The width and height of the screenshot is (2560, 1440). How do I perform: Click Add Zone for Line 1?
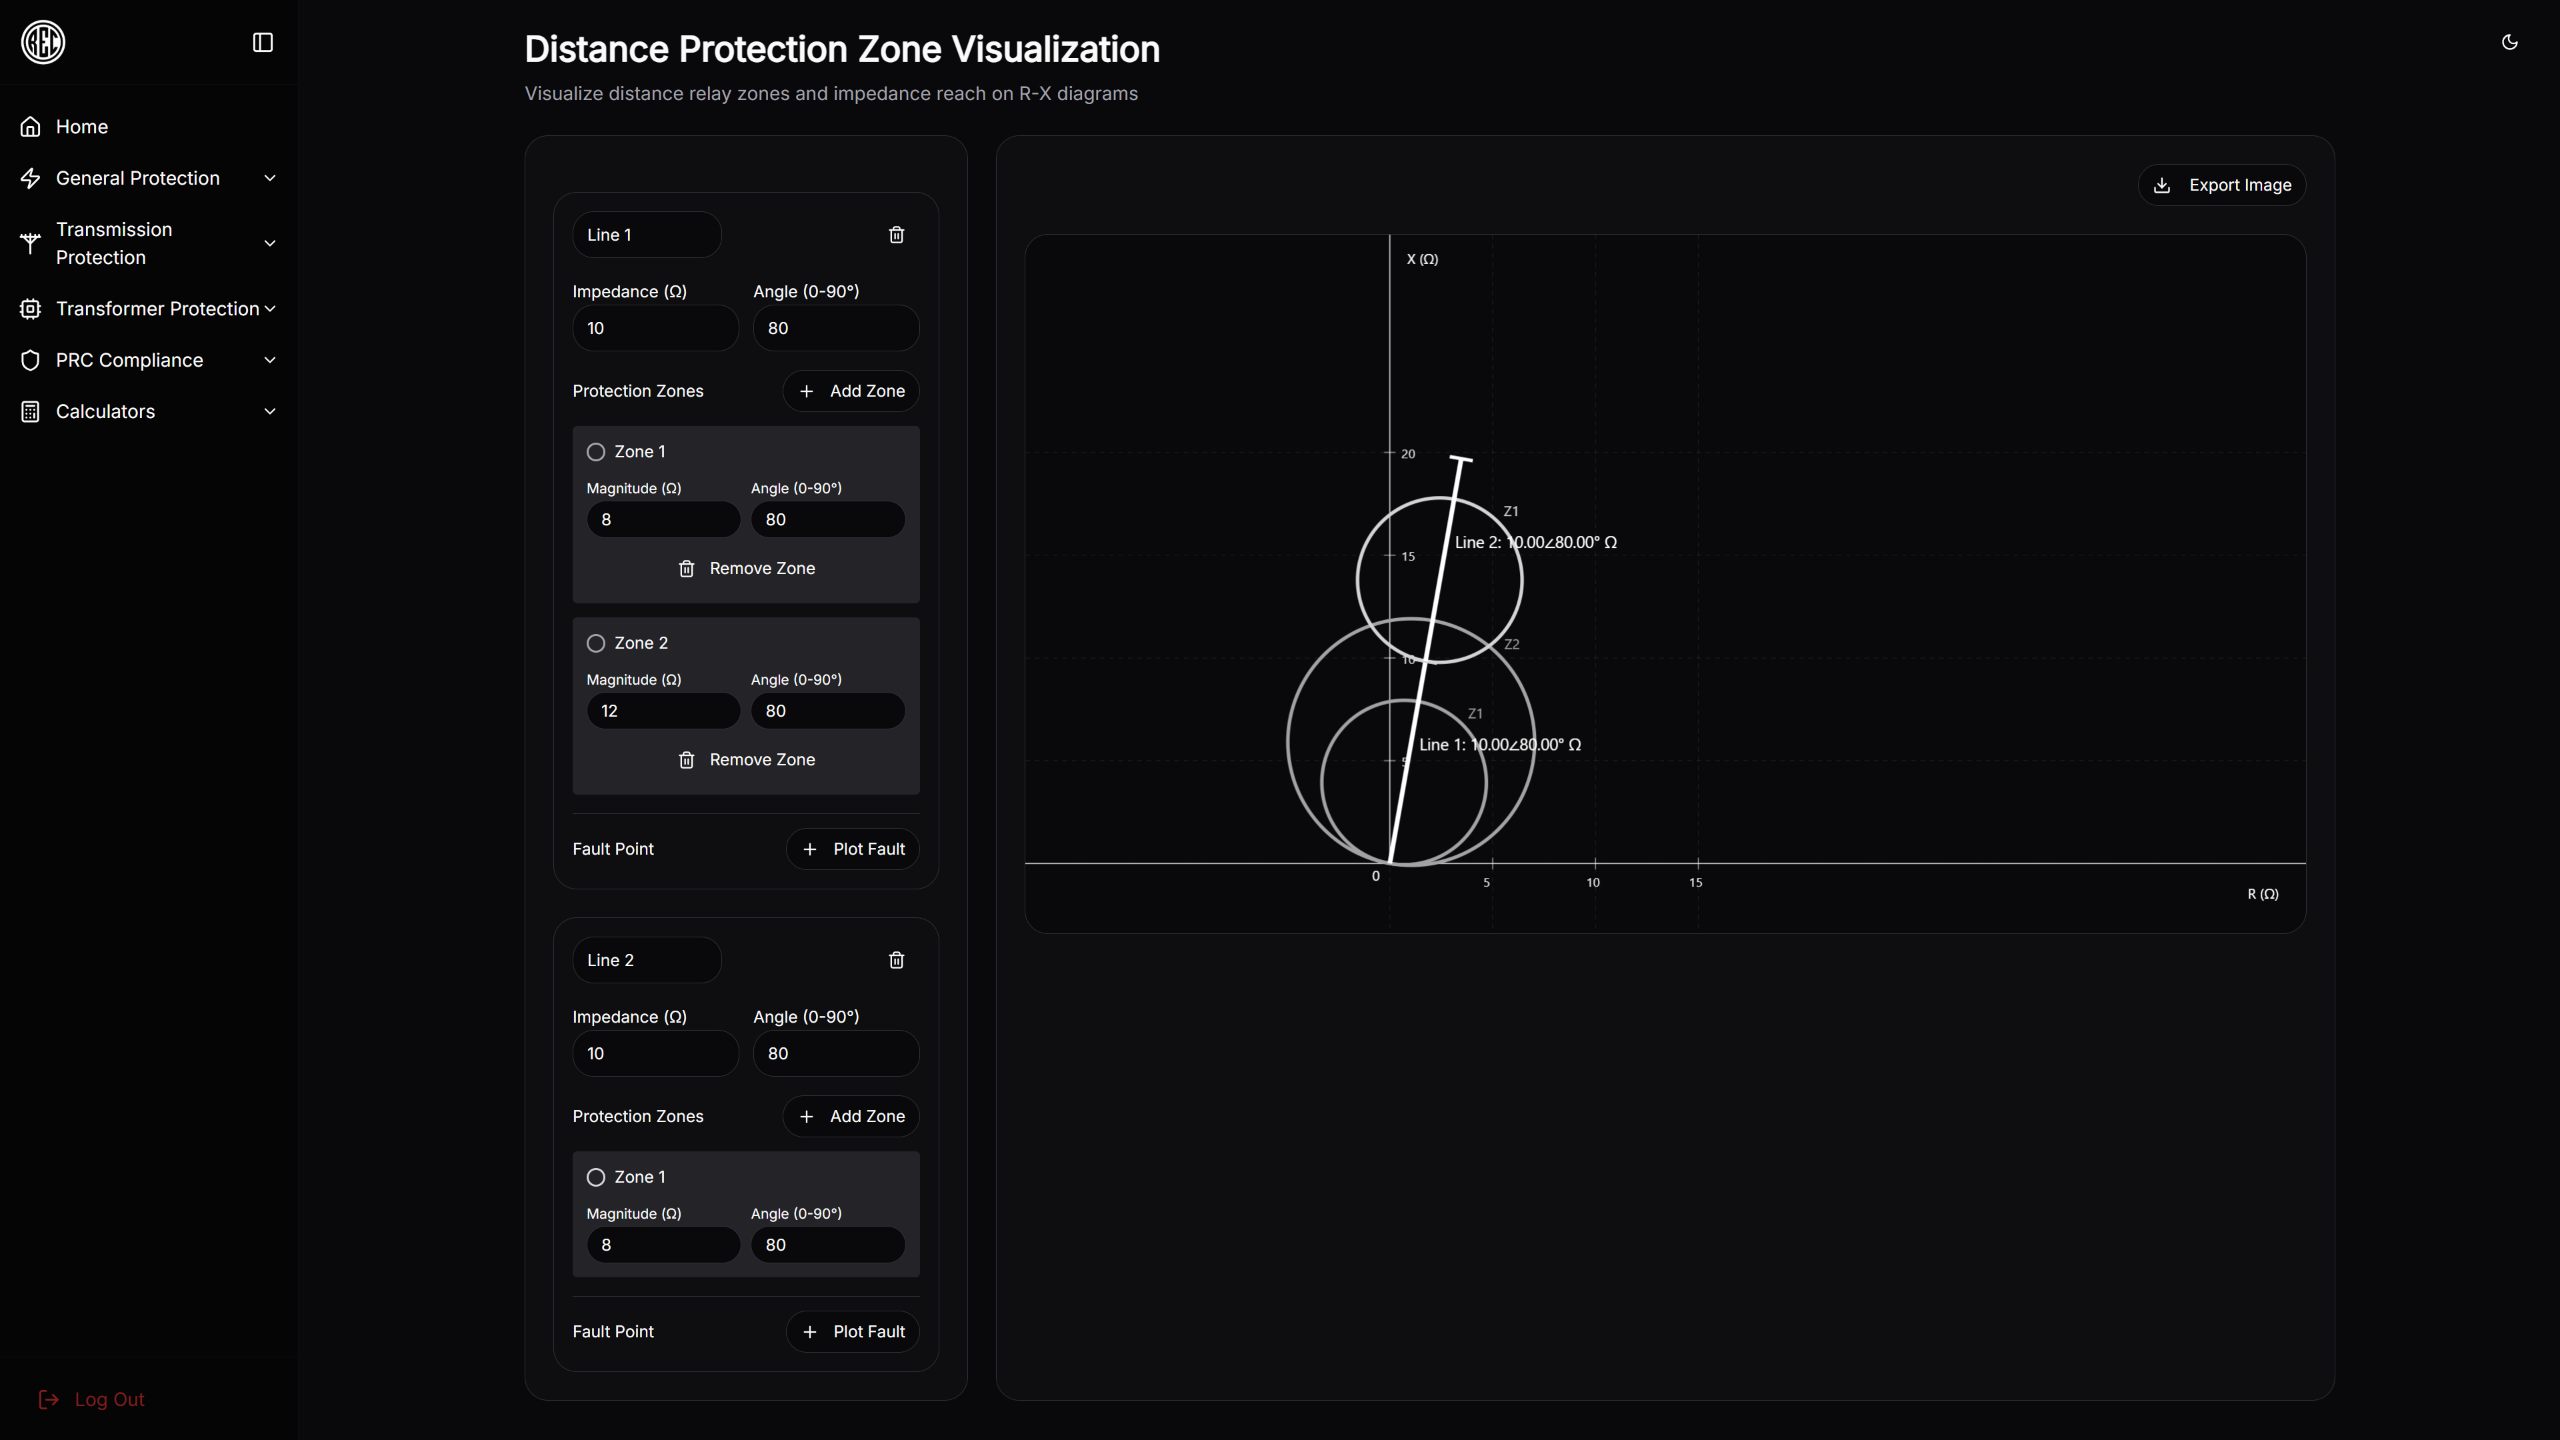[x=851, y=391]
